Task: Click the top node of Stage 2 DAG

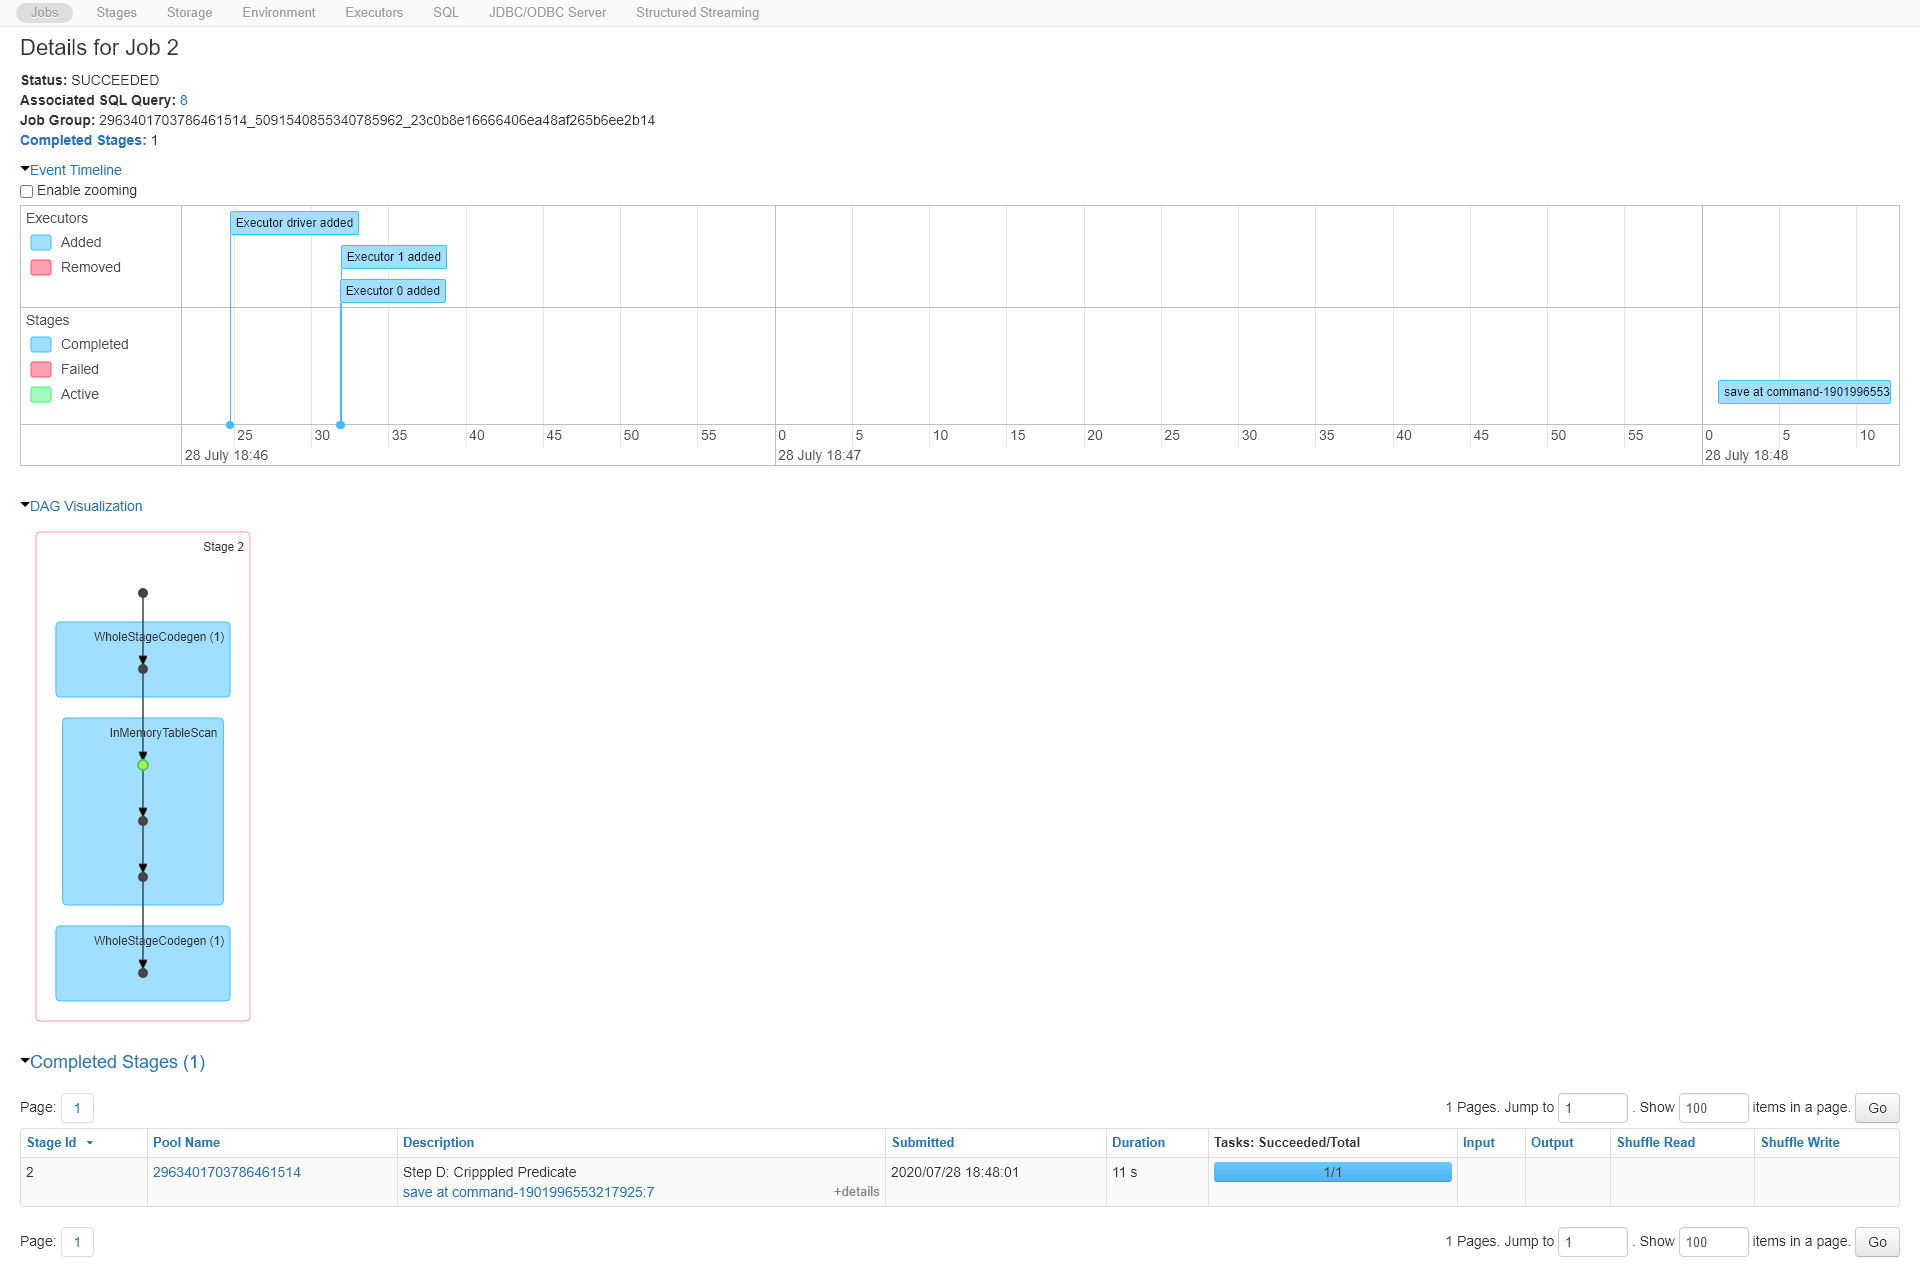Action: pos(143,593)
